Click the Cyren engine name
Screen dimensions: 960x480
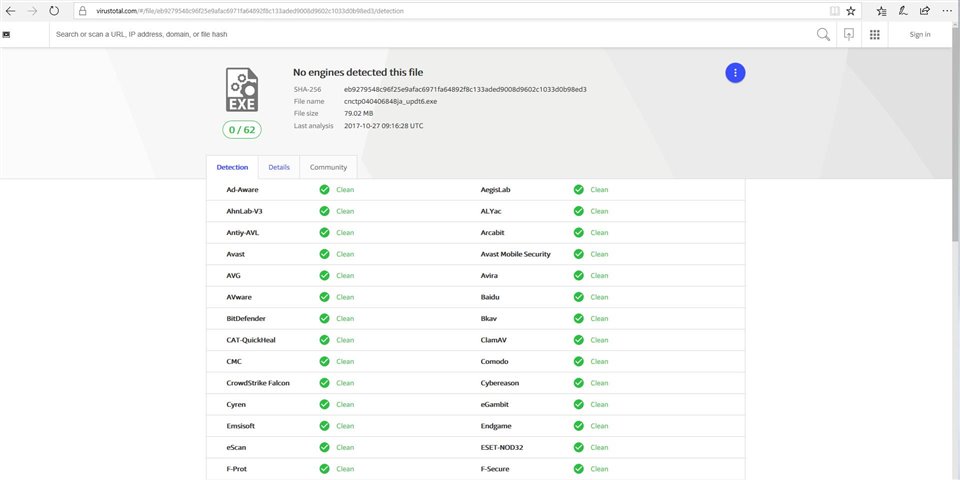(x=236, y=405)
